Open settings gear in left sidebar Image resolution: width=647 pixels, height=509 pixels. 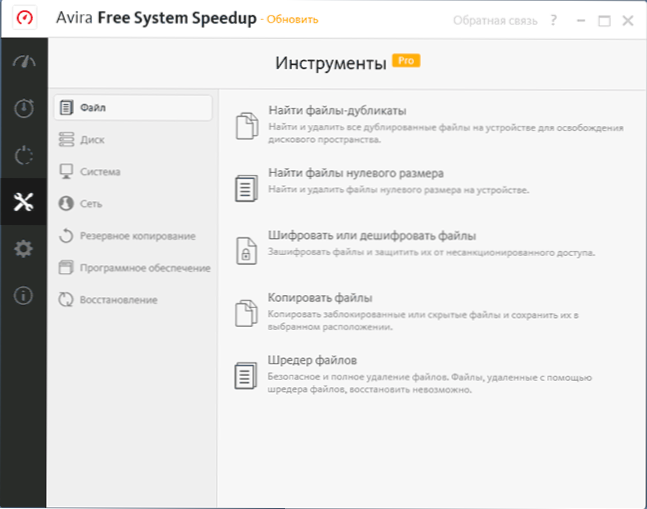click(x=24, y=249)
